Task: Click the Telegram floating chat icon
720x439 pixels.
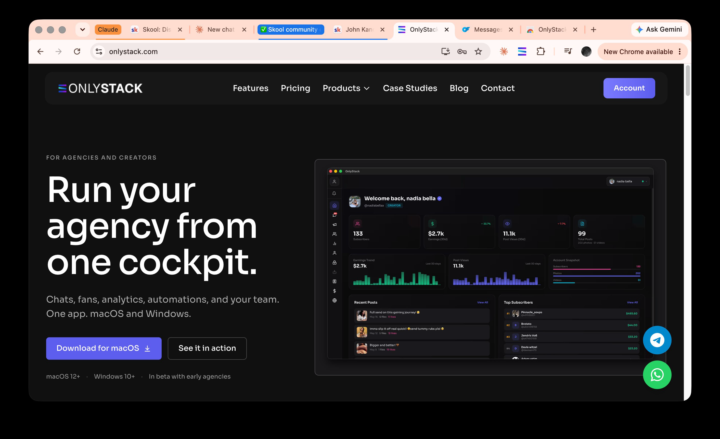Action: point(657,340)
